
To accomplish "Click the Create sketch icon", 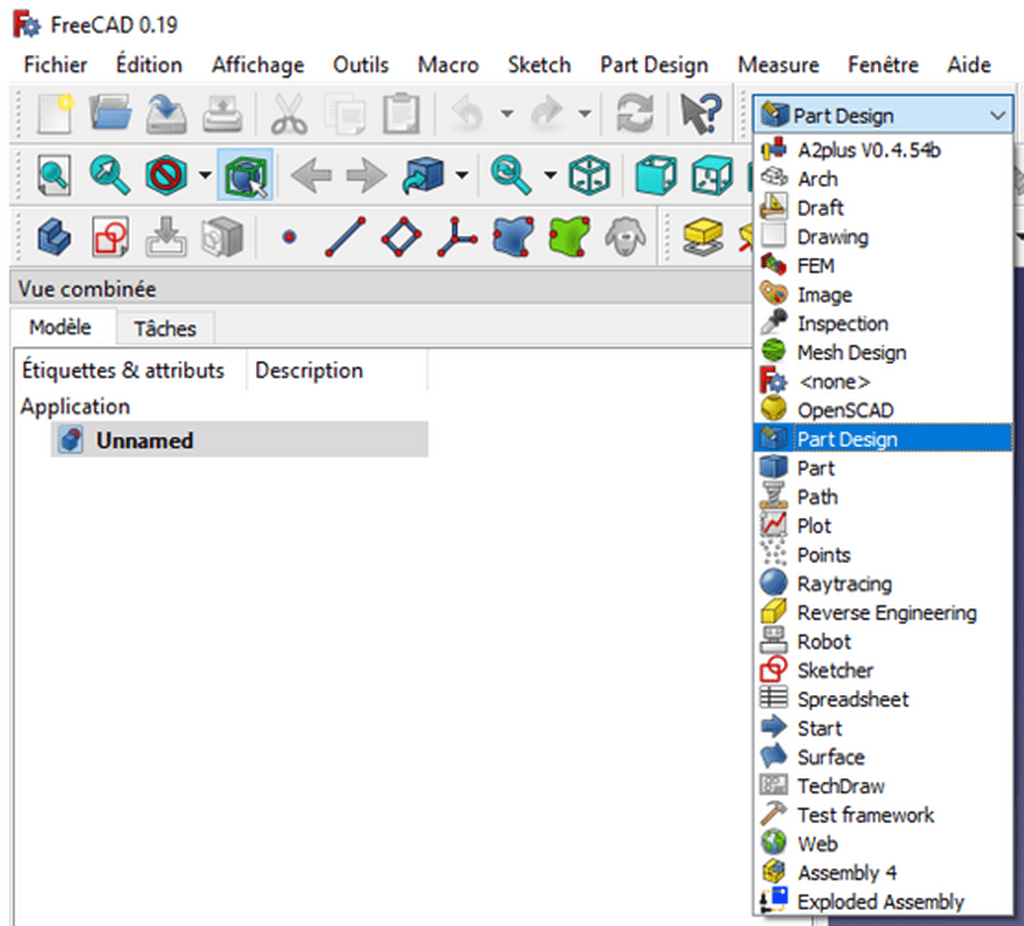I will click(110, 236).
